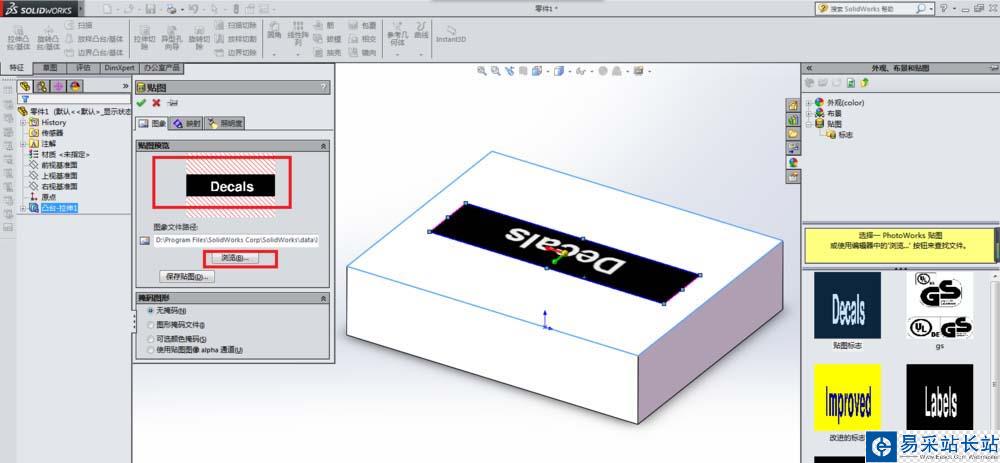Switch to the DimXpert command tab
1000x463 pixels.
(x=120, y=68)
